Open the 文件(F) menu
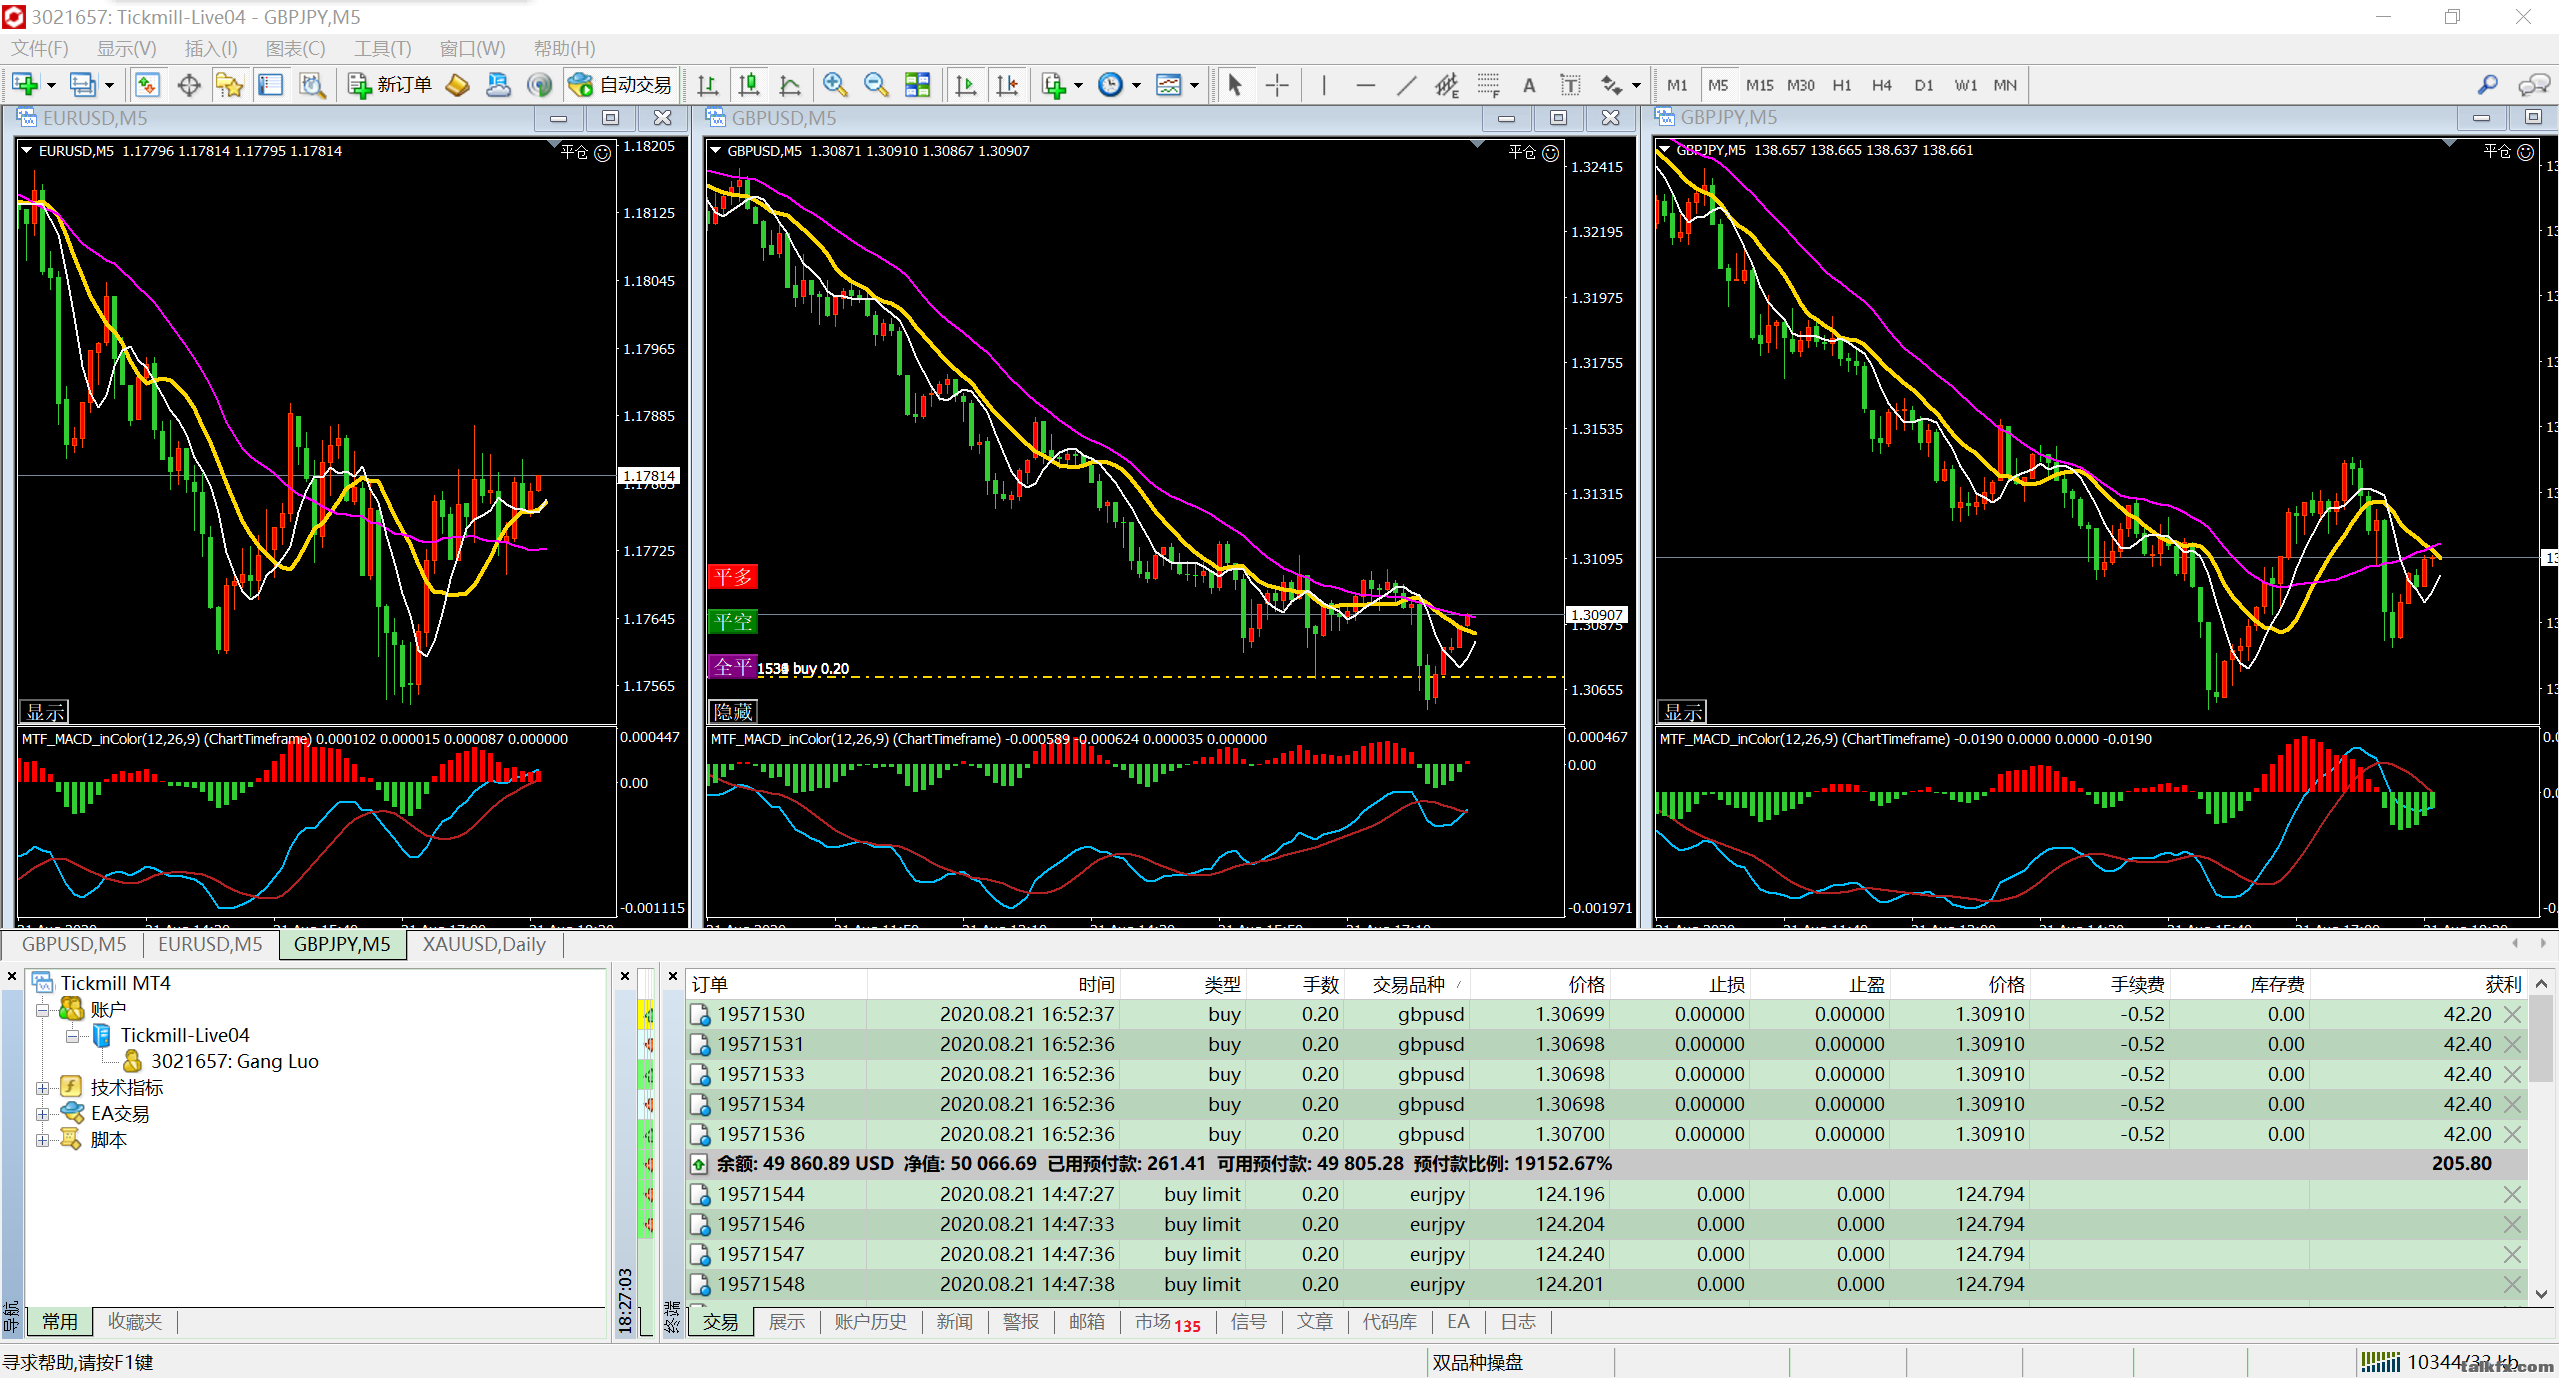The image size is (2559, 1378). coord(40,48)
